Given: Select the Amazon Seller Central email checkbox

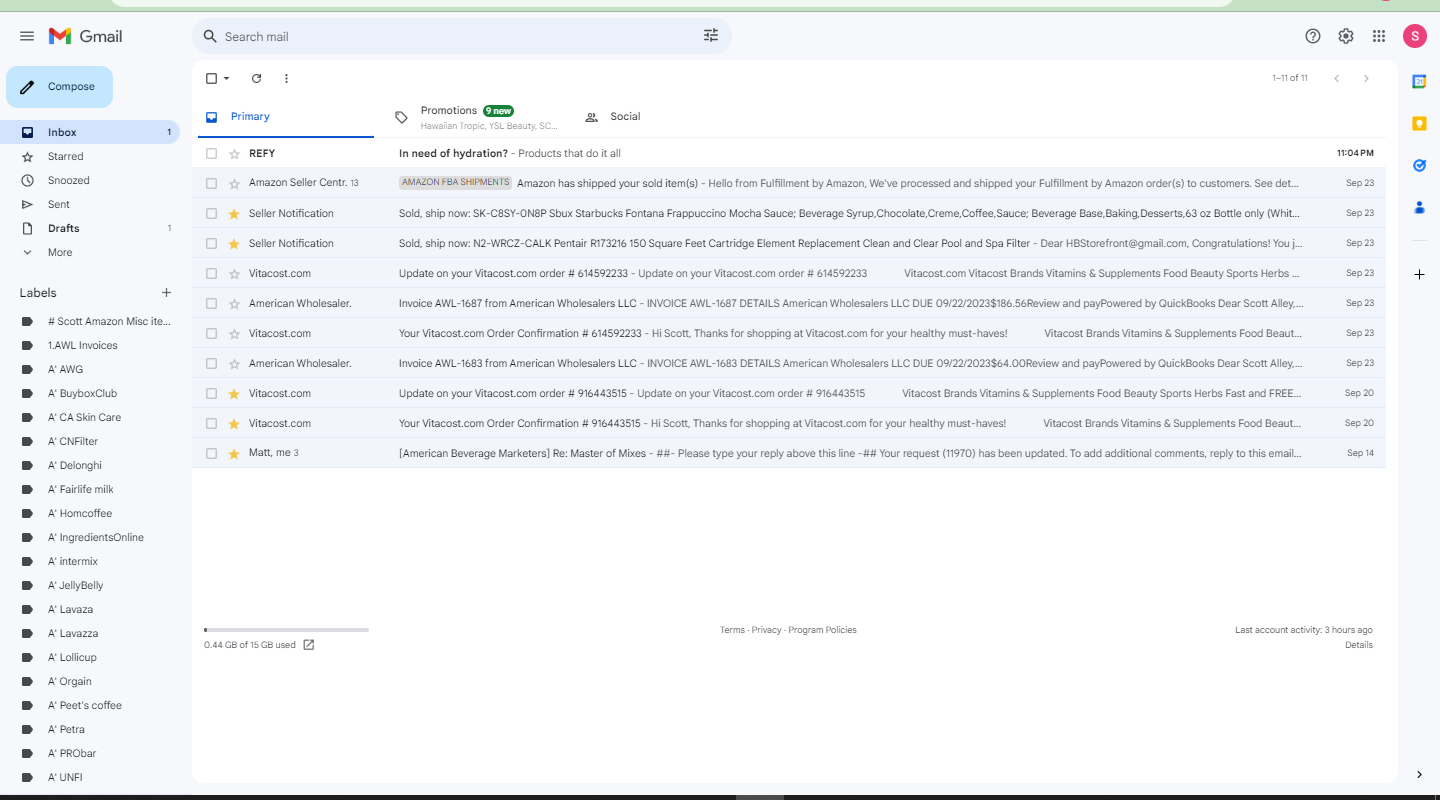Looking at the screenshot, I should pos(211,183).
